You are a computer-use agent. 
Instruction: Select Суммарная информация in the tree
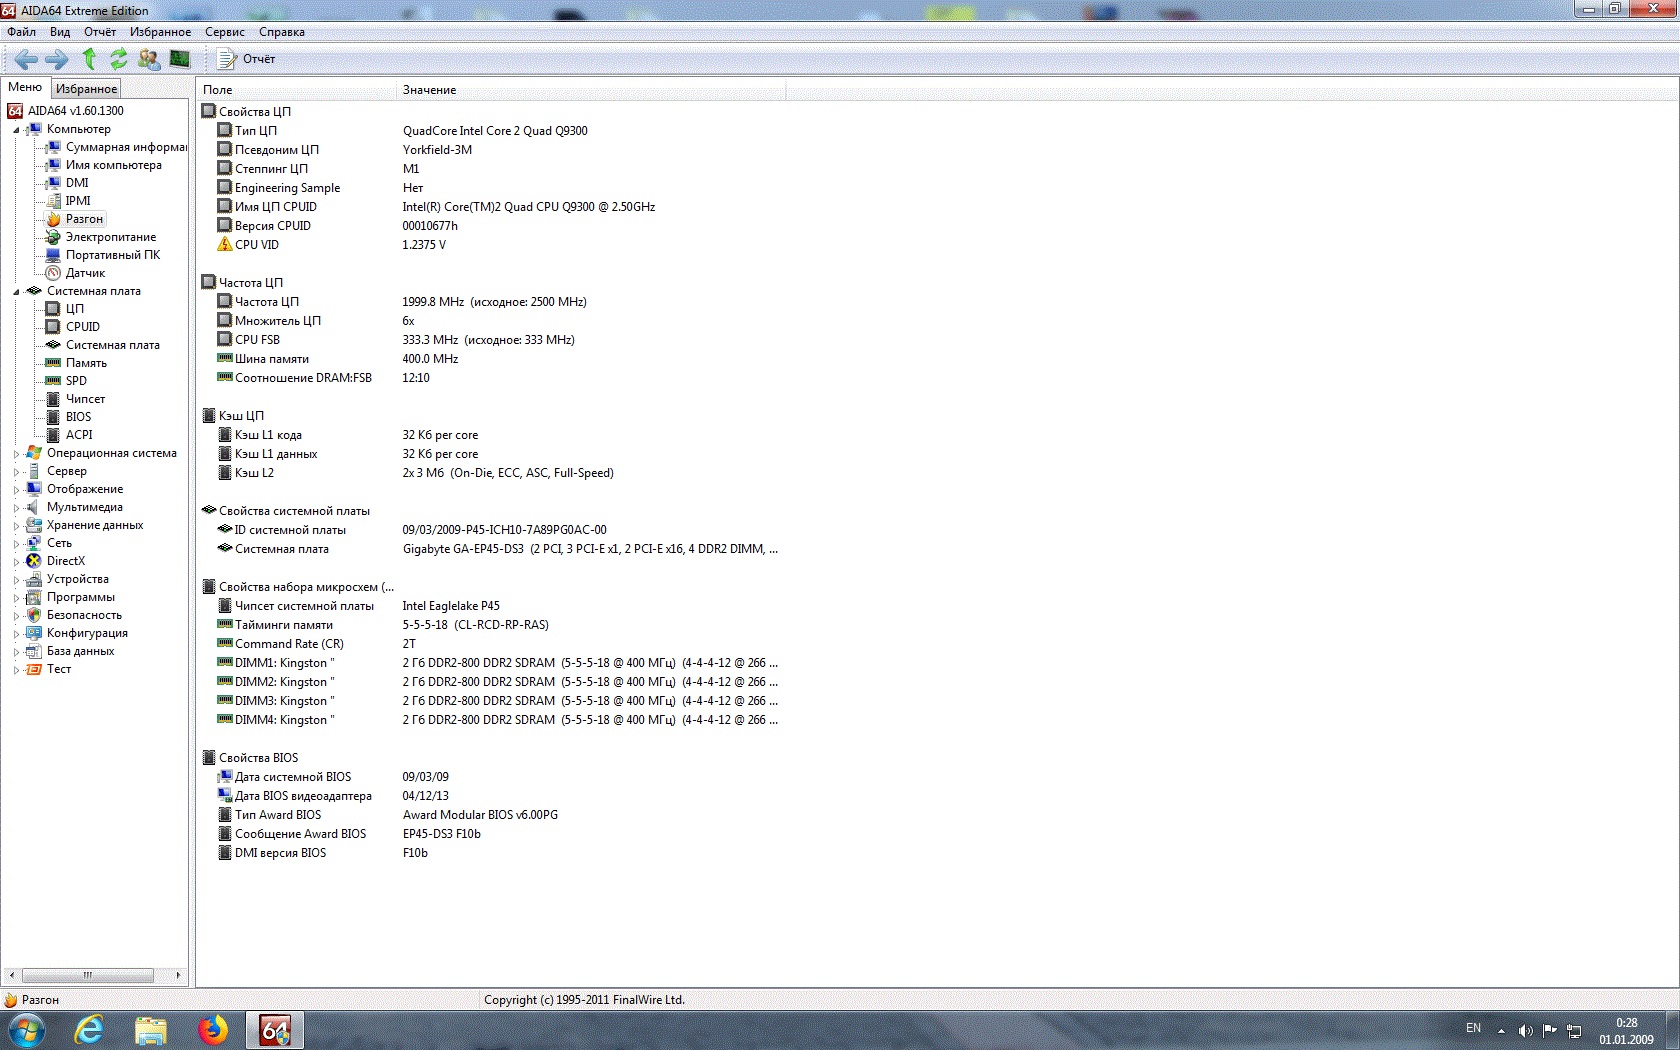[x=126, y=147]
